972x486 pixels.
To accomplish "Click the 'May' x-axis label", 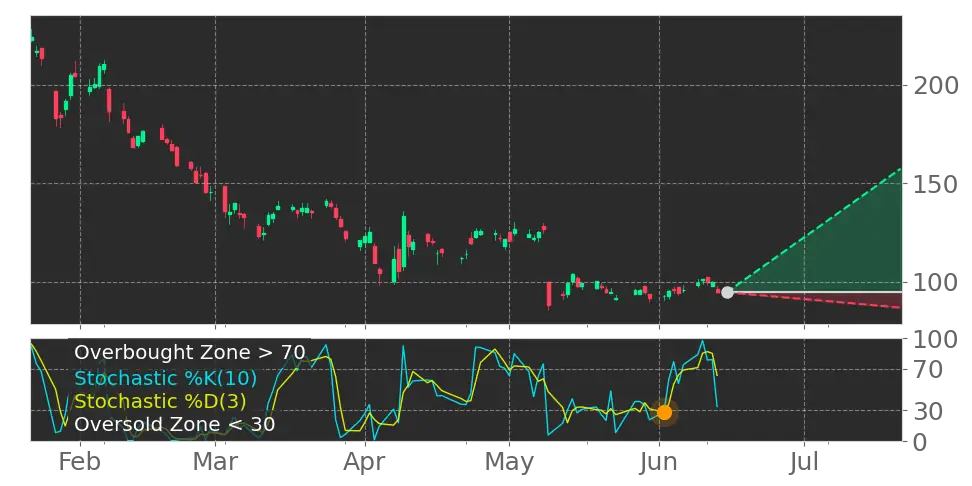I will coord(509,462).
